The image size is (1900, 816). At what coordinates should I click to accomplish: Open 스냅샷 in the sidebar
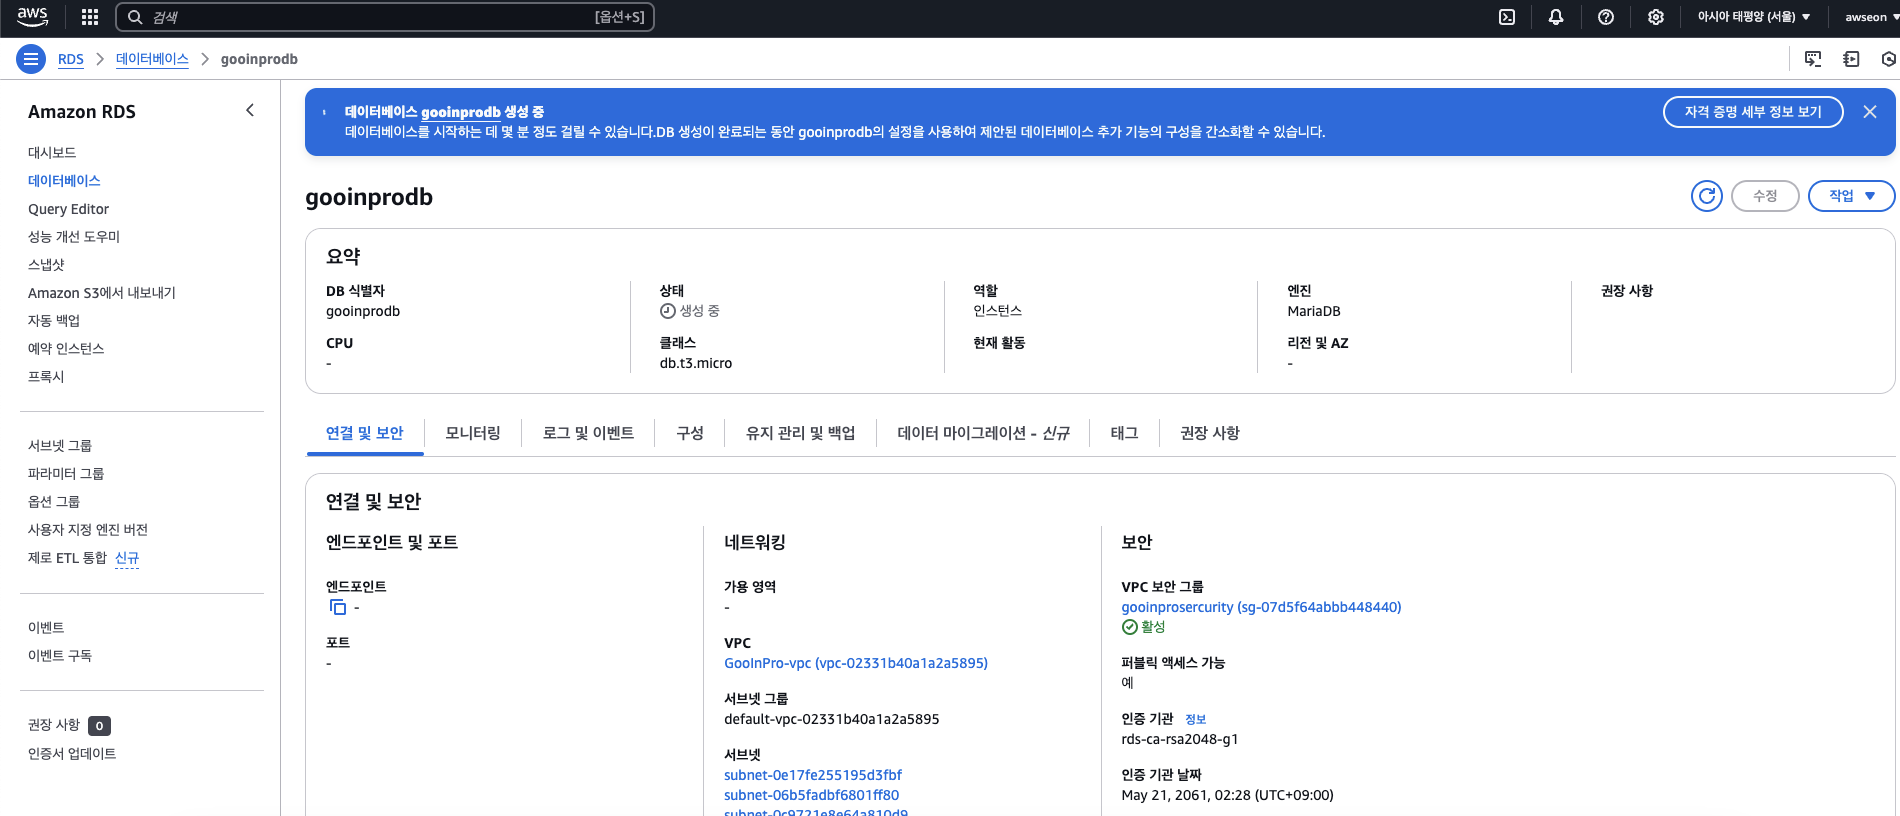46,265
